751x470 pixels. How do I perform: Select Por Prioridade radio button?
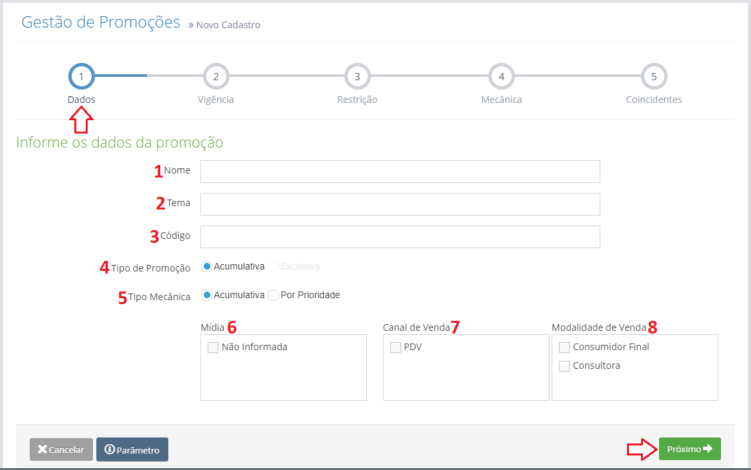coord(273,295)
